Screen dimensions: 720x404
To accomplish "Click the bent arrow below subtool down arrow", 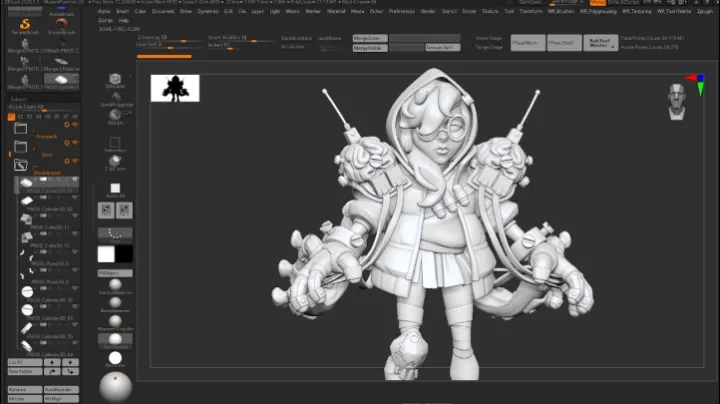I will [x=70, y=371].
